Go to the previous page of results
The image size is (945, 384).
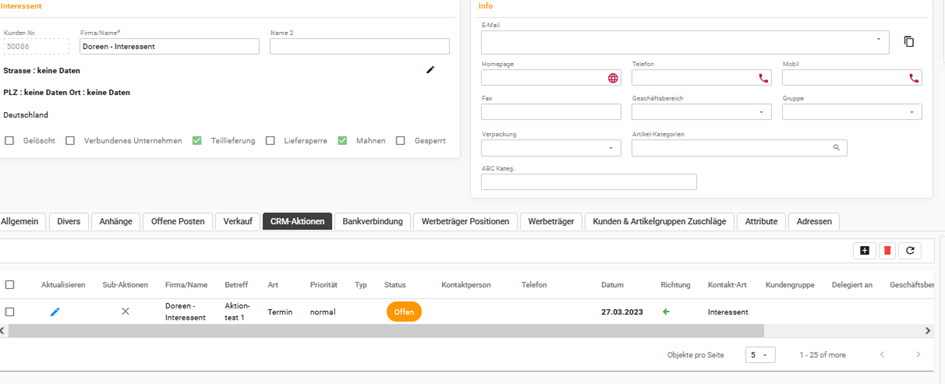pos(882,354)
